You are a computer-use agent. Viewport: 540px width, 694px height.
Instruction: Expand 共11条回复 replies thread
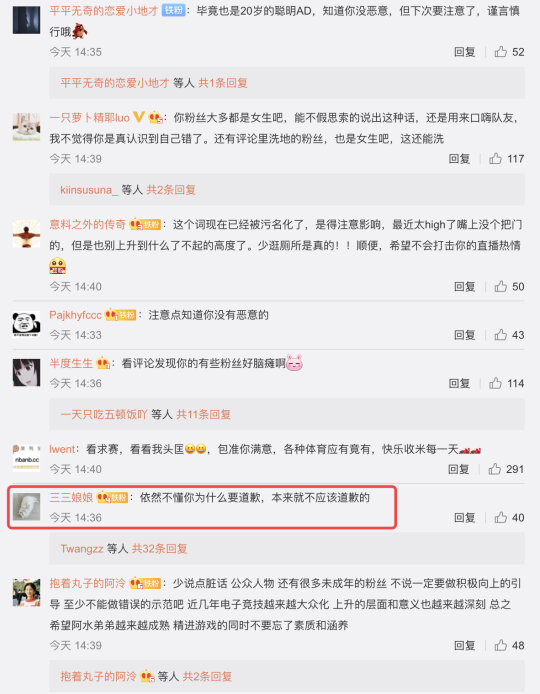click(x=204, y=414)
